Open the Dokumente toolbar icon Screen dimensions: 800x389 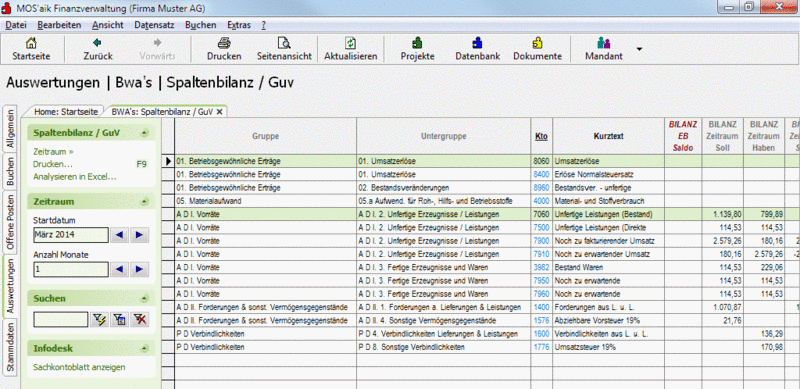point(537,43)
